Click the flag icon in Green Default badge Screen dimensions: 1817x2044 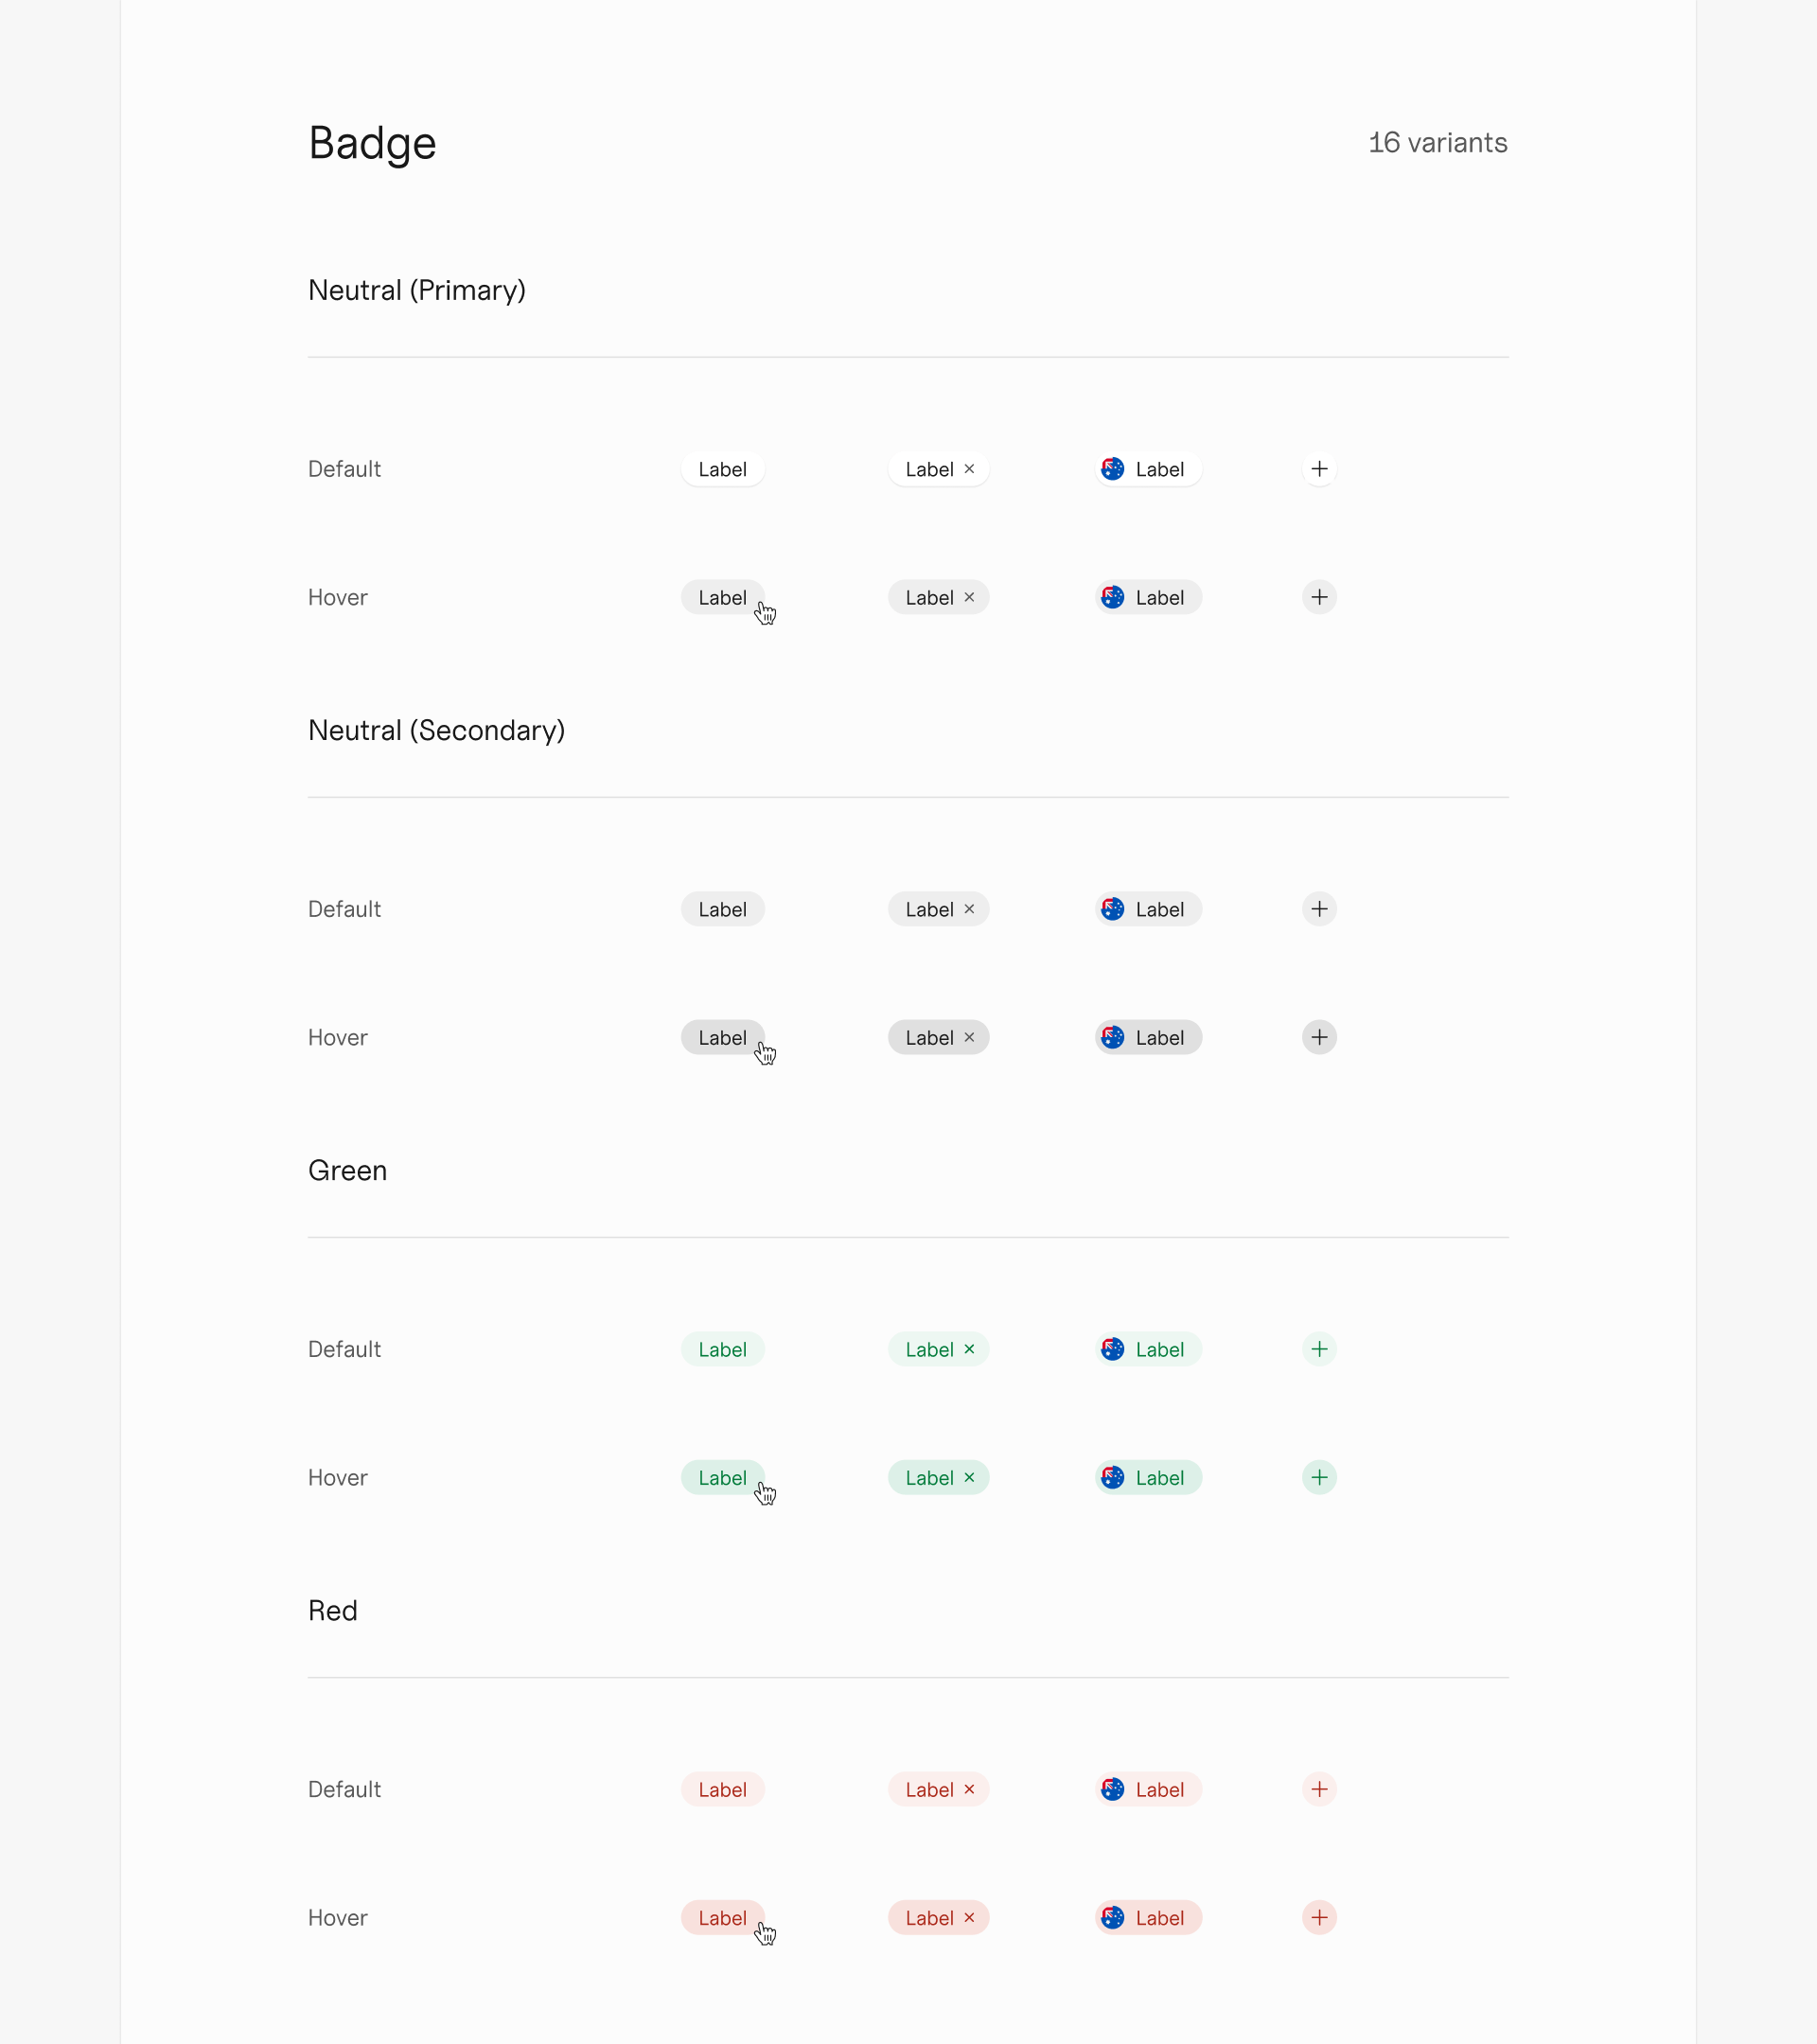[x=1112, y=1349]
